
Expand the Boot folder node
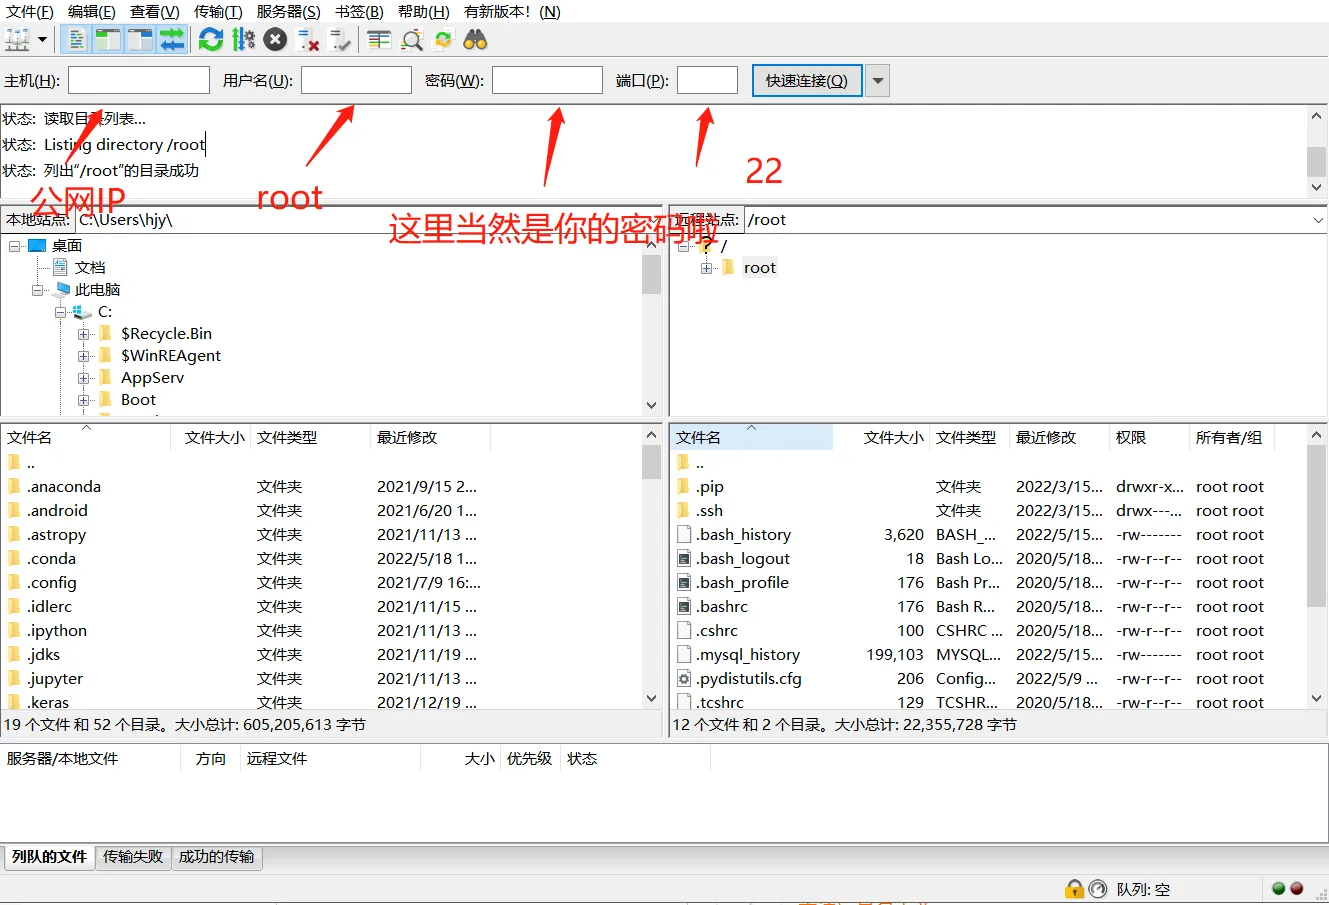(84, 400)
